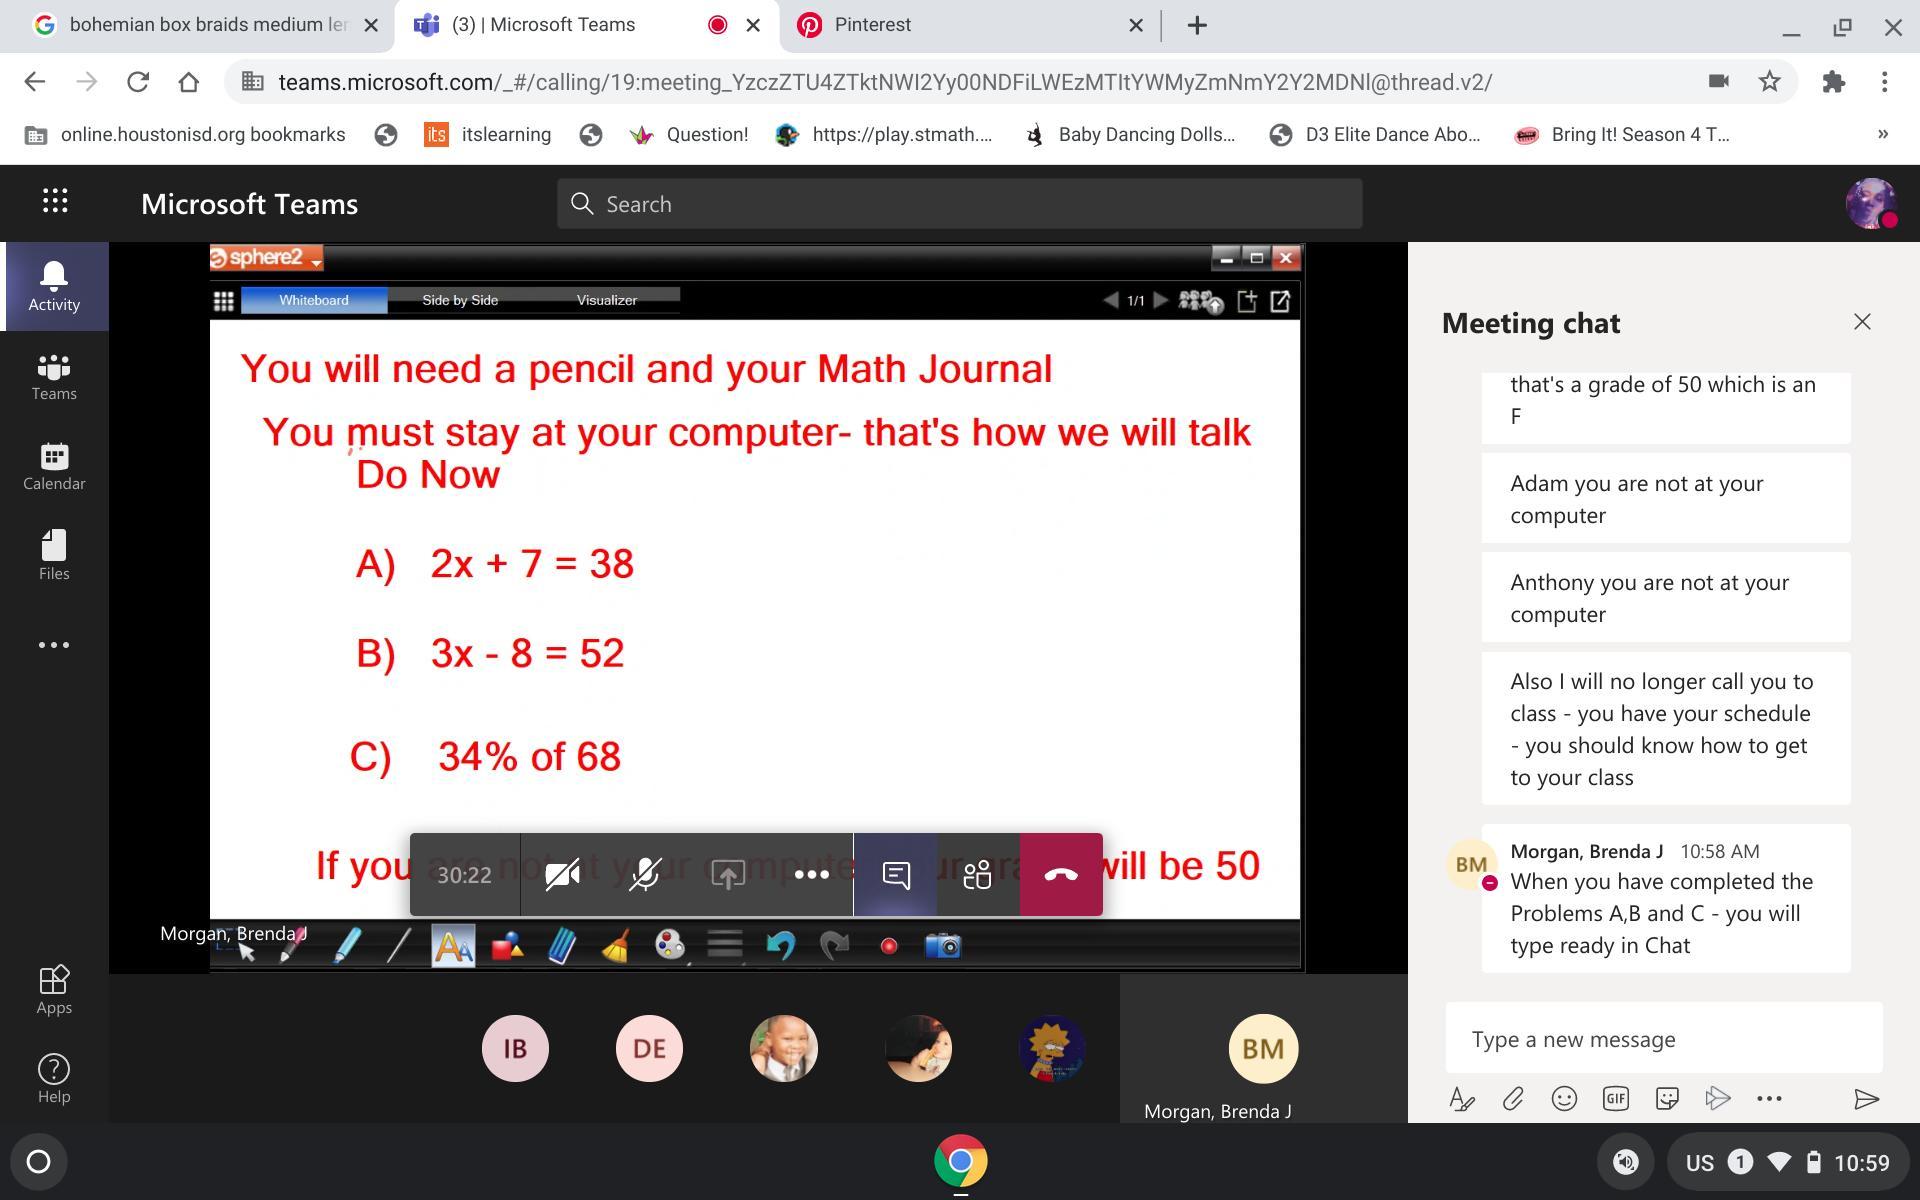Screen dimensions: 1920x1200
Task: Toggle the meeting chat panel button
Action: pyautogui.click(x=896, y=875)
